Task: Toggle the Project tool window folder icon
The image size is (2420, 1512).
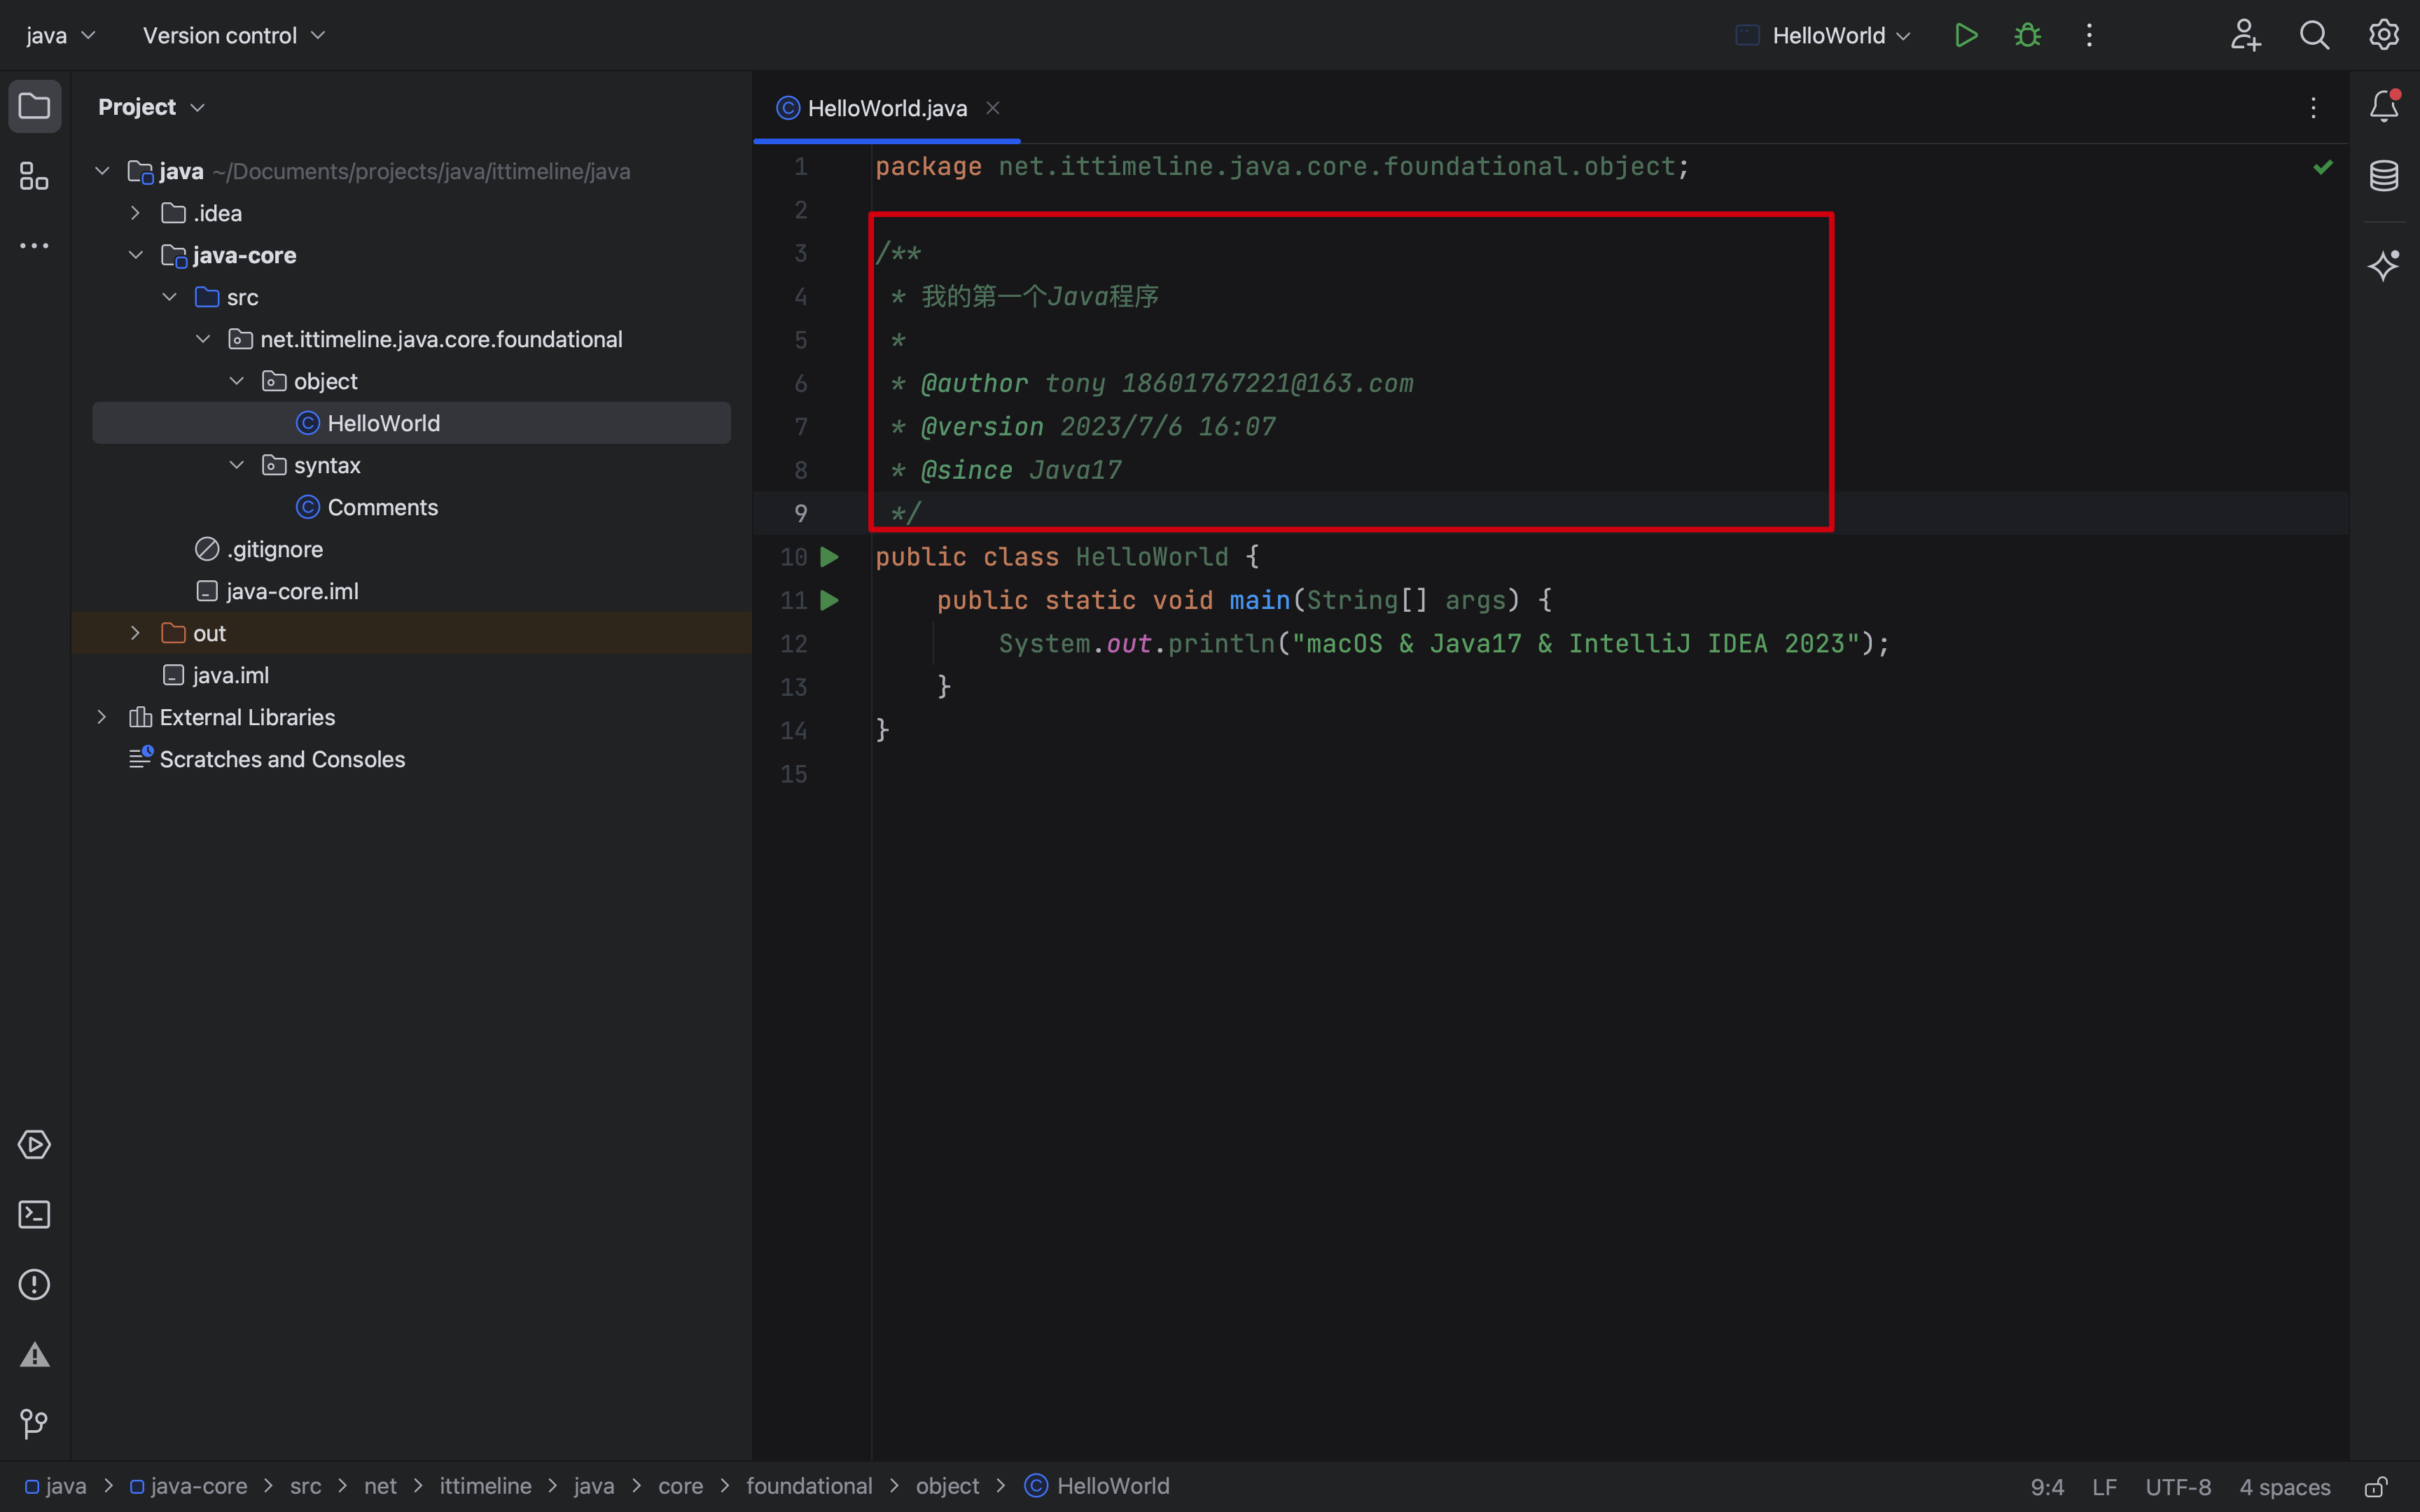Action: (35, 106)
